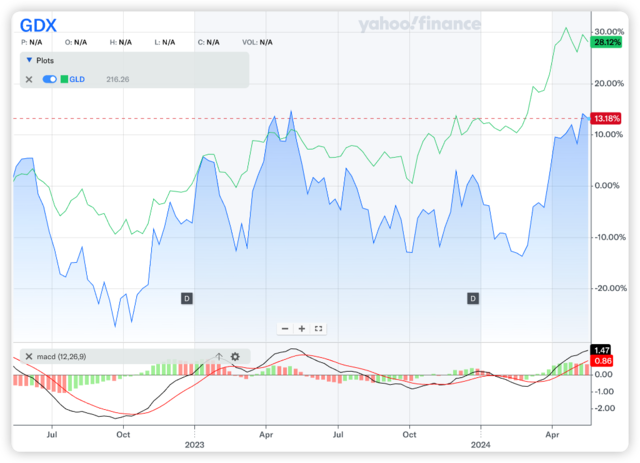Screen dimensions: 640x463
Task: Enter full screen chart view
Action: click(x=318, y=328)
